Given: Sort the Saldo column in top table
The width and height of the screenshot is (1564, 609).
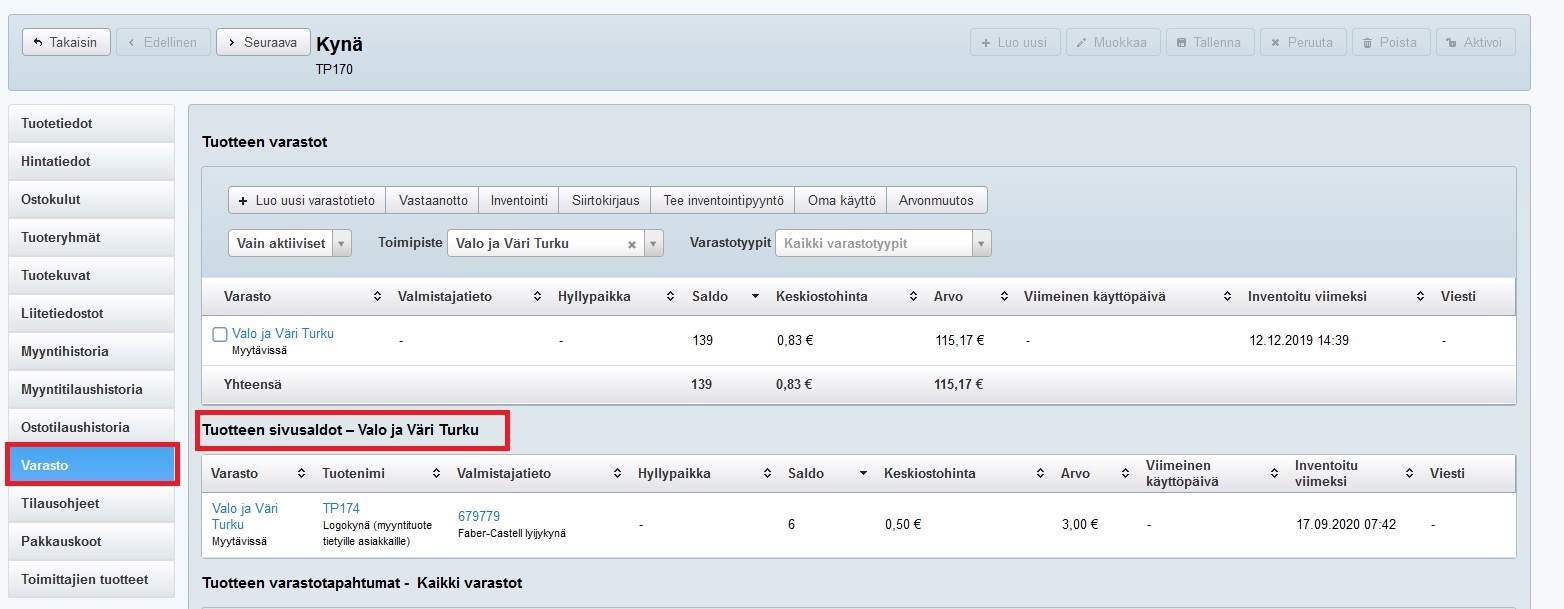Looking at the screenshot, I should (x=755, y=297).
